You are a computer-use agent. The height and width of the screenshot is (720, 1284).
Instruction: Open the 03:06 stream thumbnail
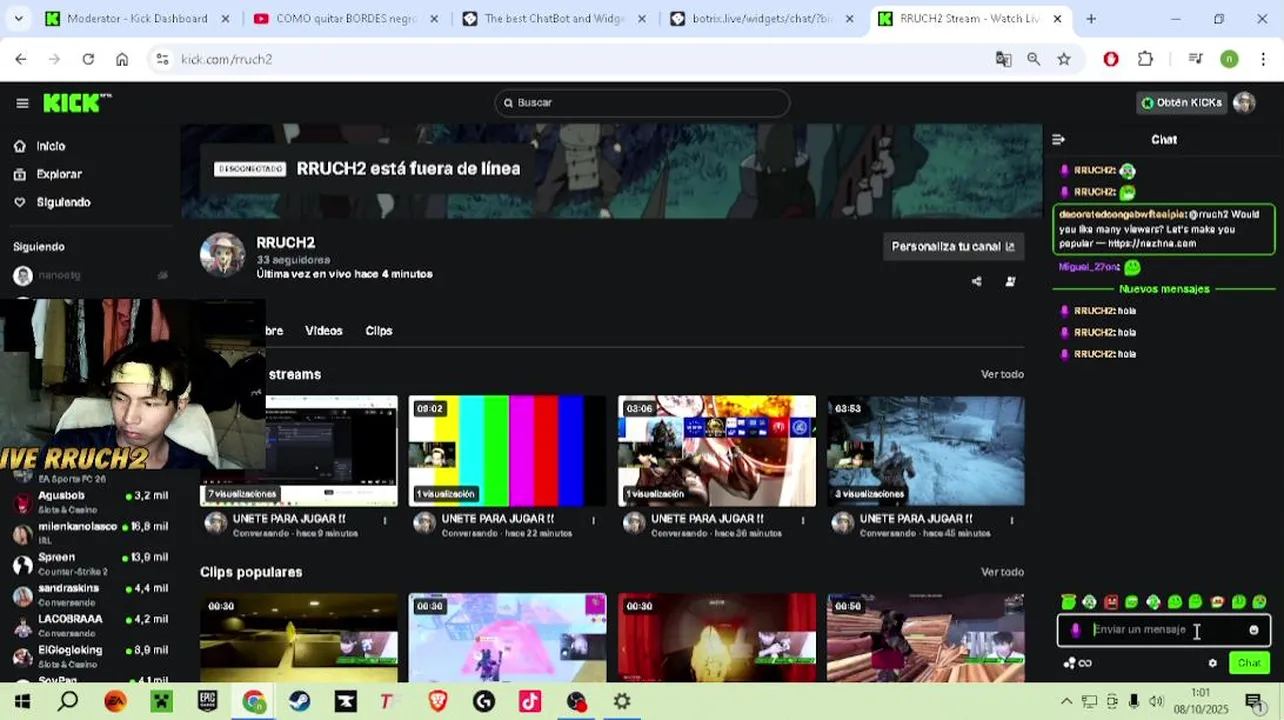(717, 451)
